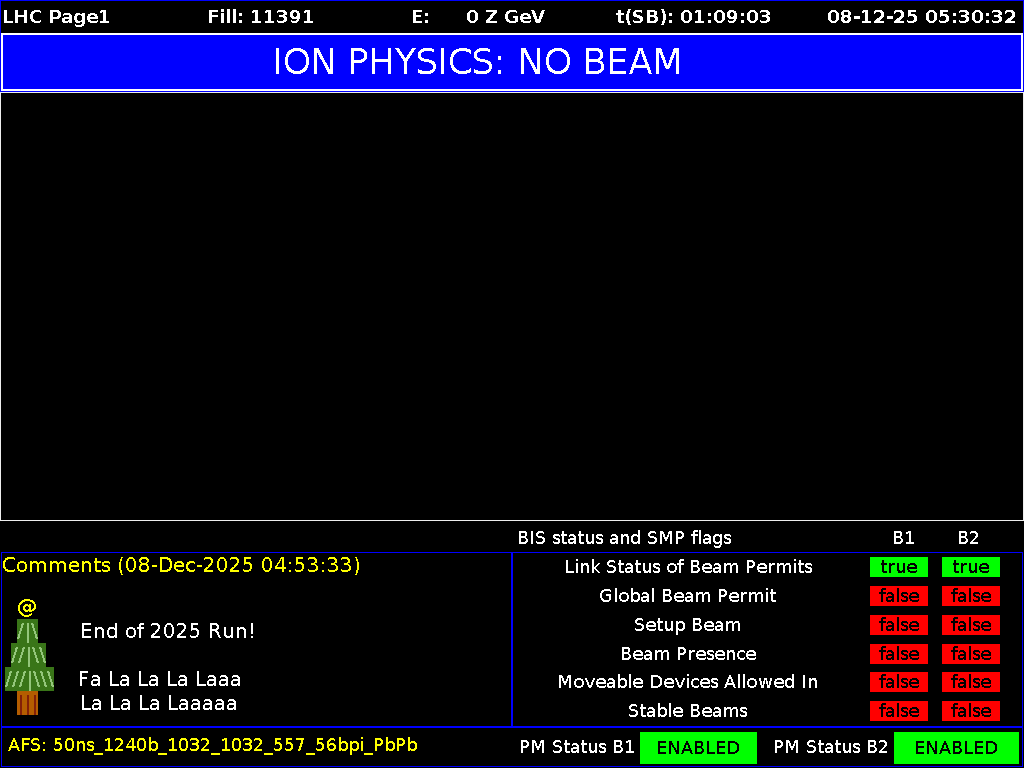Click the AFS filling scheme text

215,745
